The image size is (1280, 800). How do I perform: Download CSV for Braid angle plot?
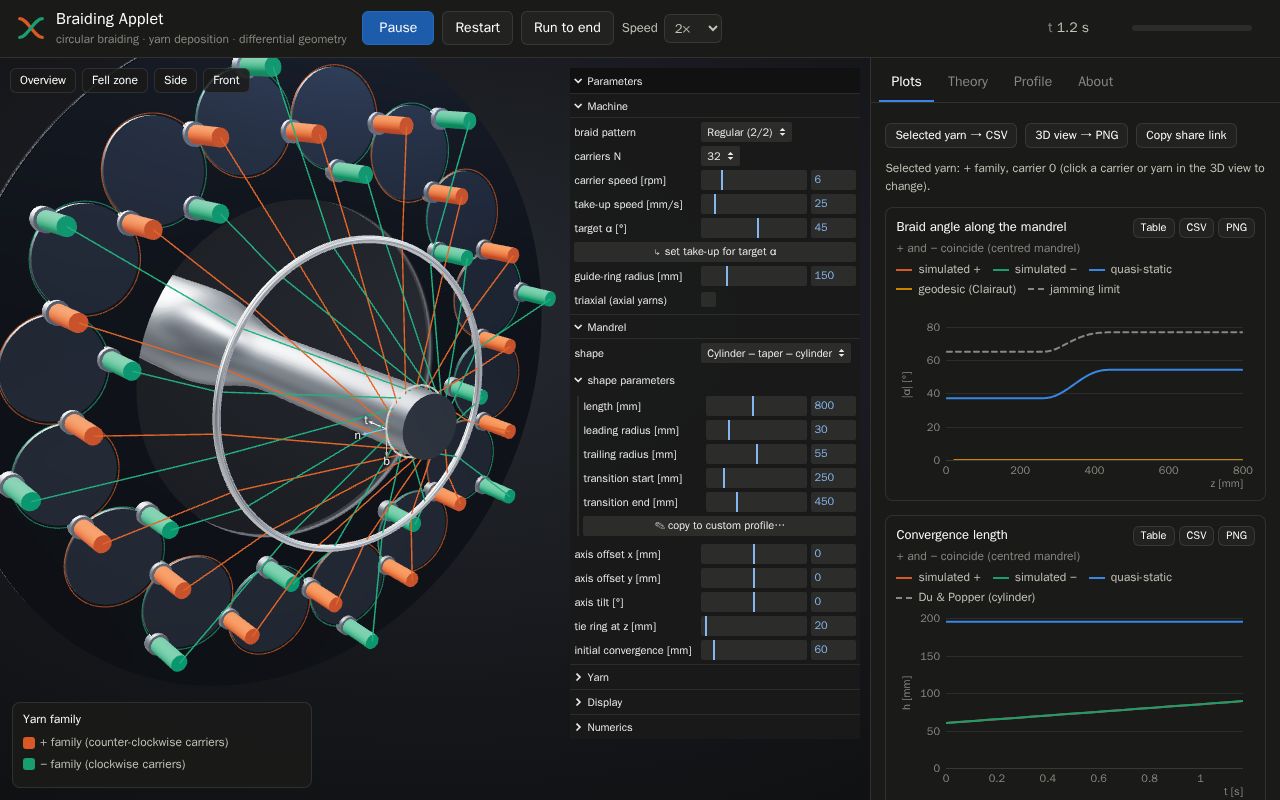click(1196, 227)
